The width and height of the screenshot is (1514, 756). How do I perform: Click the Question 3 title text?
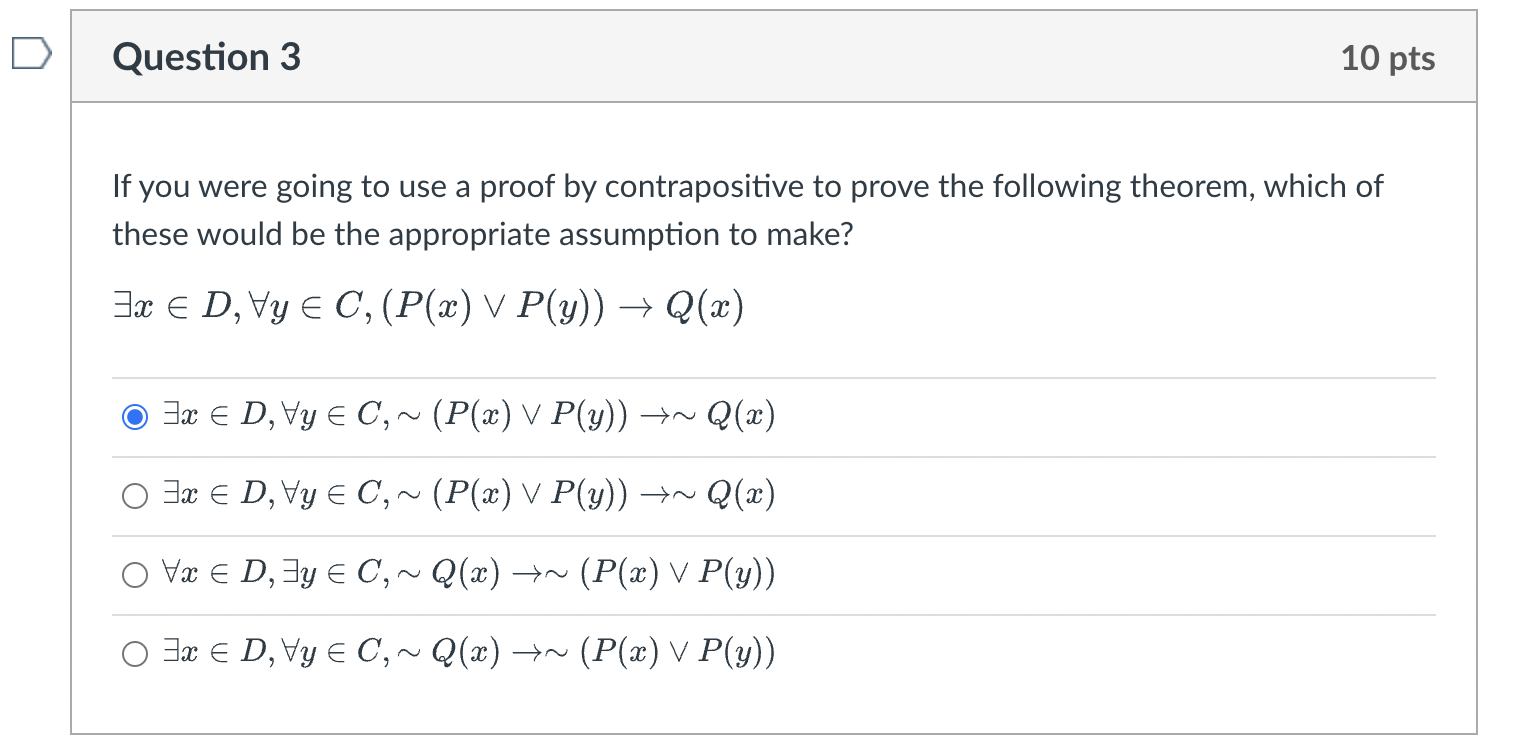(x=206, y=57)
